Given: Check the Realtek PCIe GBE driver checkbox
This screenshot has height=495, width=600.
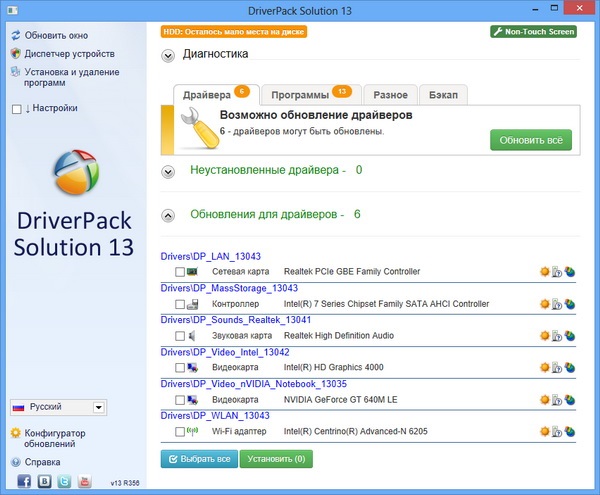Looking at the screenshot, I should (x=180, y=272).
